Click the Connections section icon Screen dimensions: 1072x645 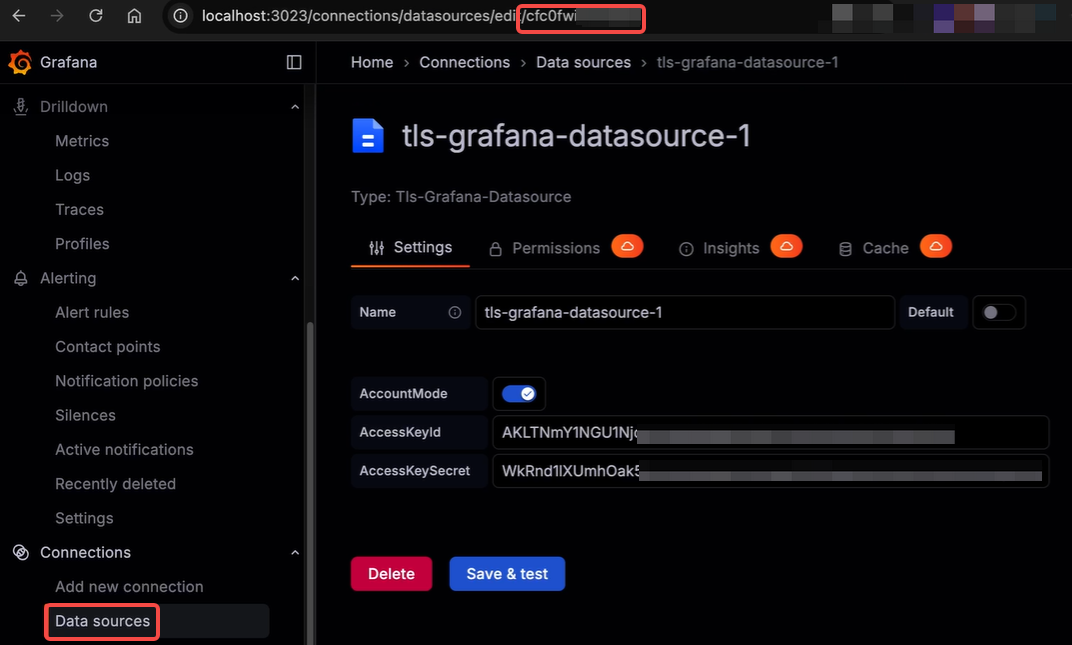(21, 553)
